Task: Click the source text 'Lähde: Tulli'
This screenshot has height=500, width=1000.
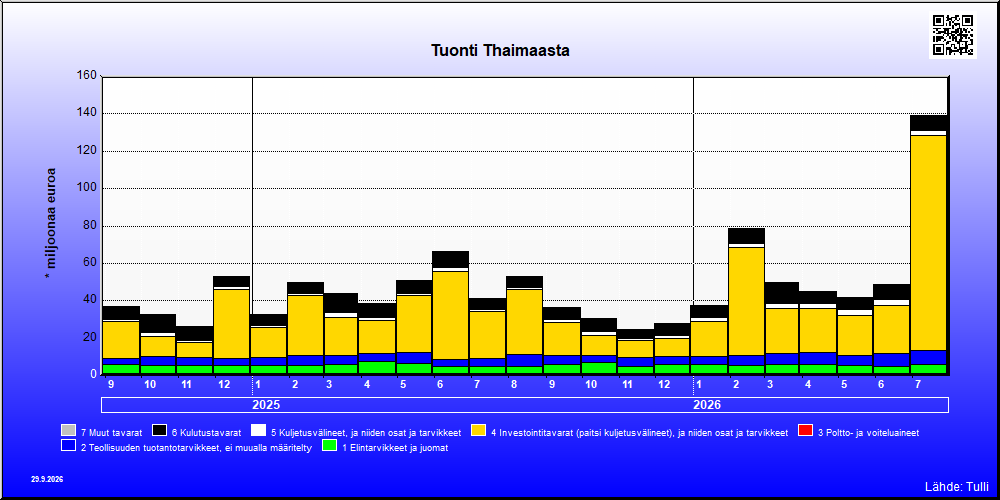Action: coord(957,487)
